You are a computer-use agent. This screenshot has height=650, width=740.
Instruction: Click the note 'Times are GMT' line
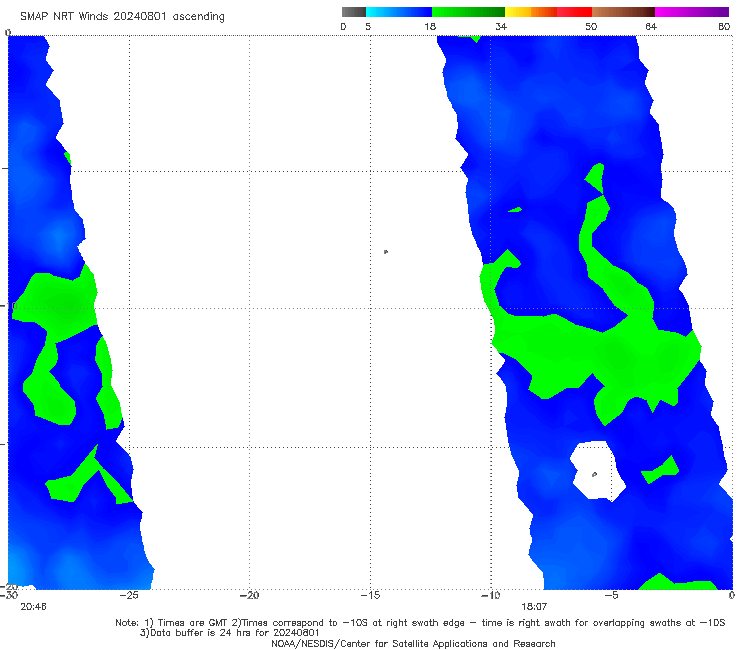420,623
